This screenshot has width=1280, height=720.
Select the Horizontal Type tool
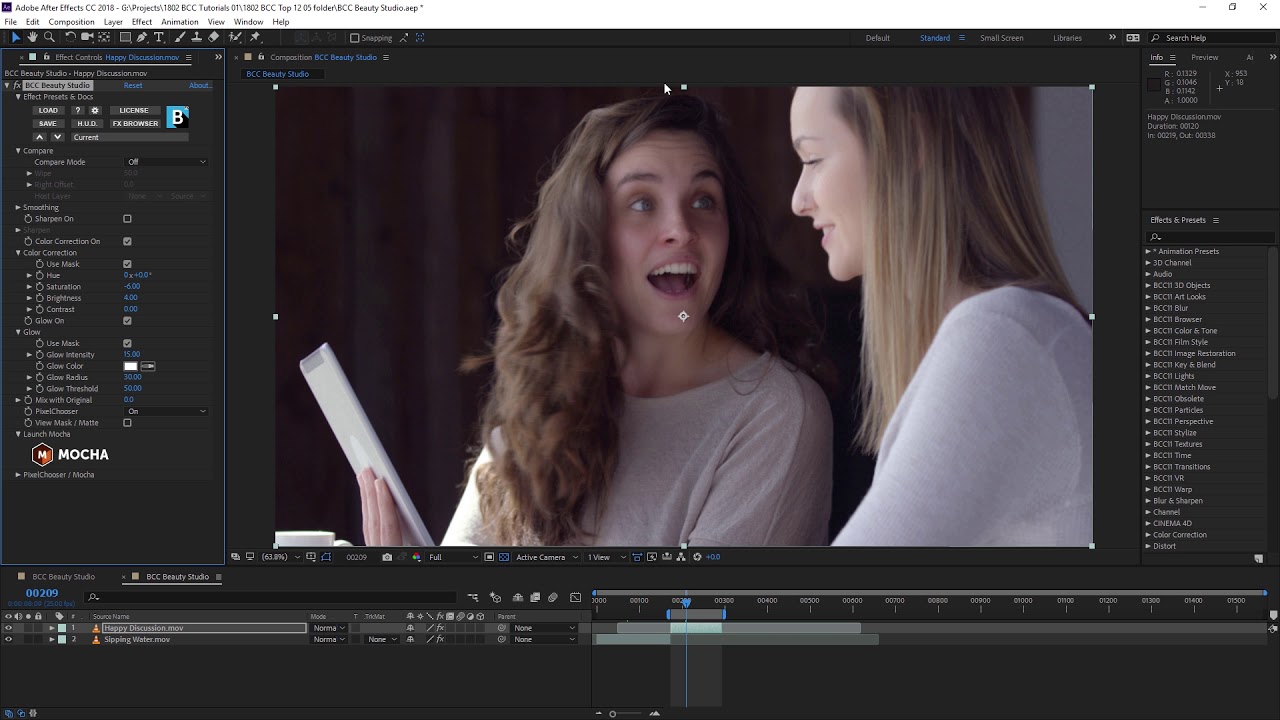click(x=159, y=37)
